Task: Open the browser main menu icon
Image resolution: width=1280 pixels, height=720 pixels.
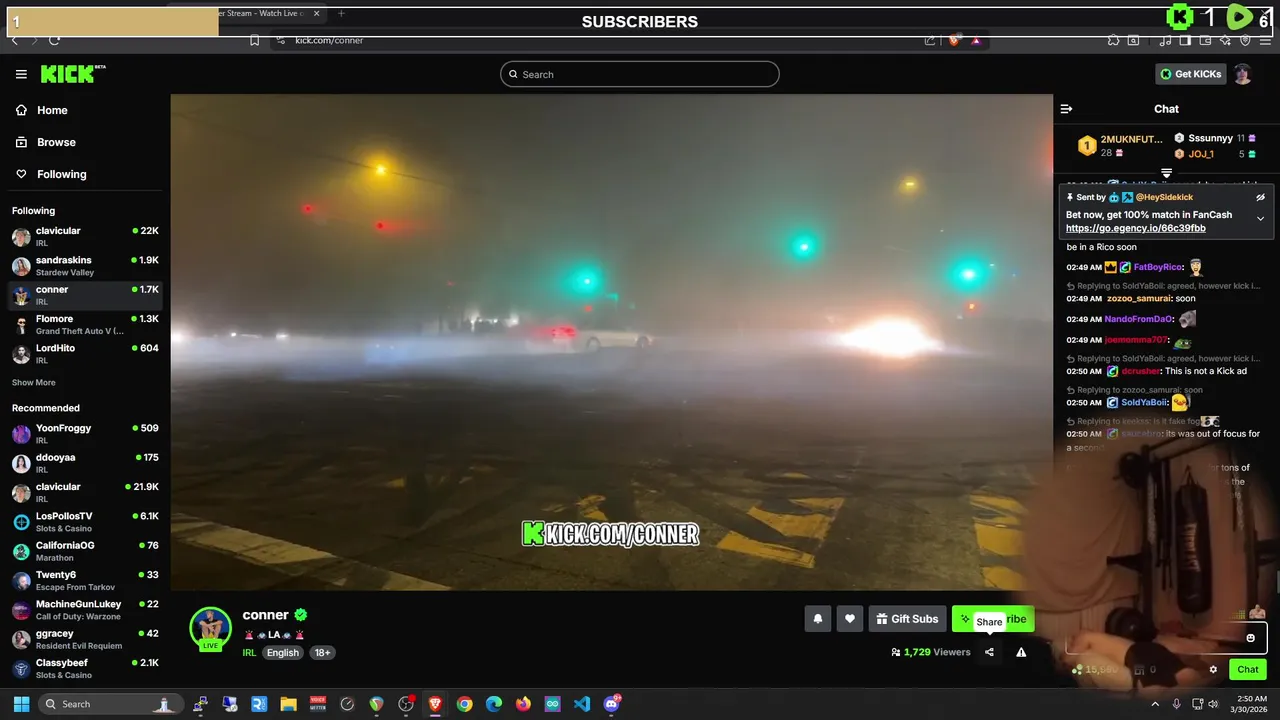Action: pos(1265,40)
